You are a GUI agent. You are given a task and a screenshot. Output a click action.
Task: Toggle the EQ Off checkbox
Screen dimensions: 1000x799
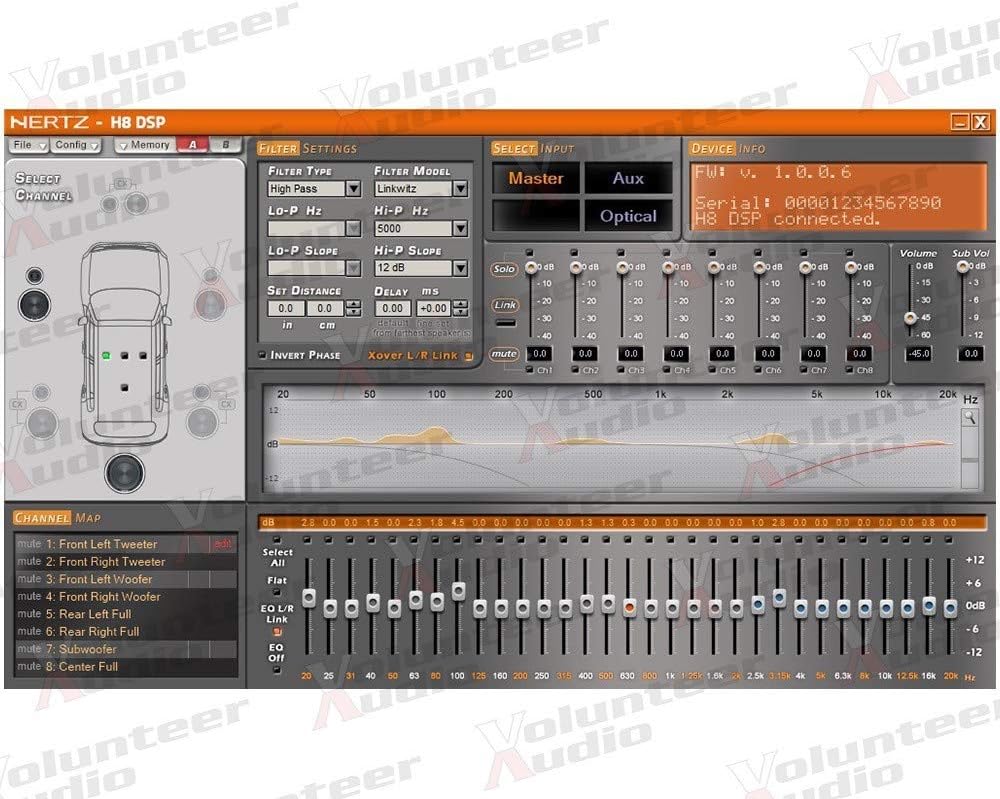tap(277, 670)
